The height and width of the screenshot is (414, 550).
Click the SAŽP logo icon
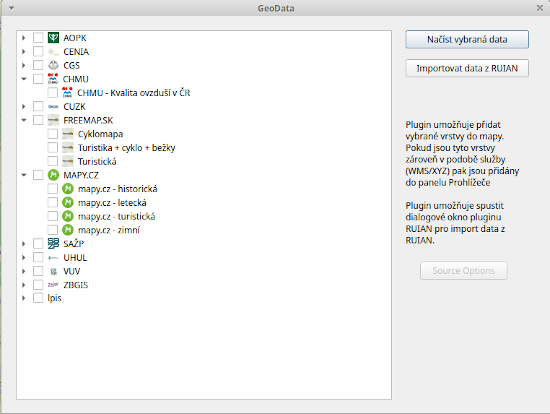(x=53, y=243)
